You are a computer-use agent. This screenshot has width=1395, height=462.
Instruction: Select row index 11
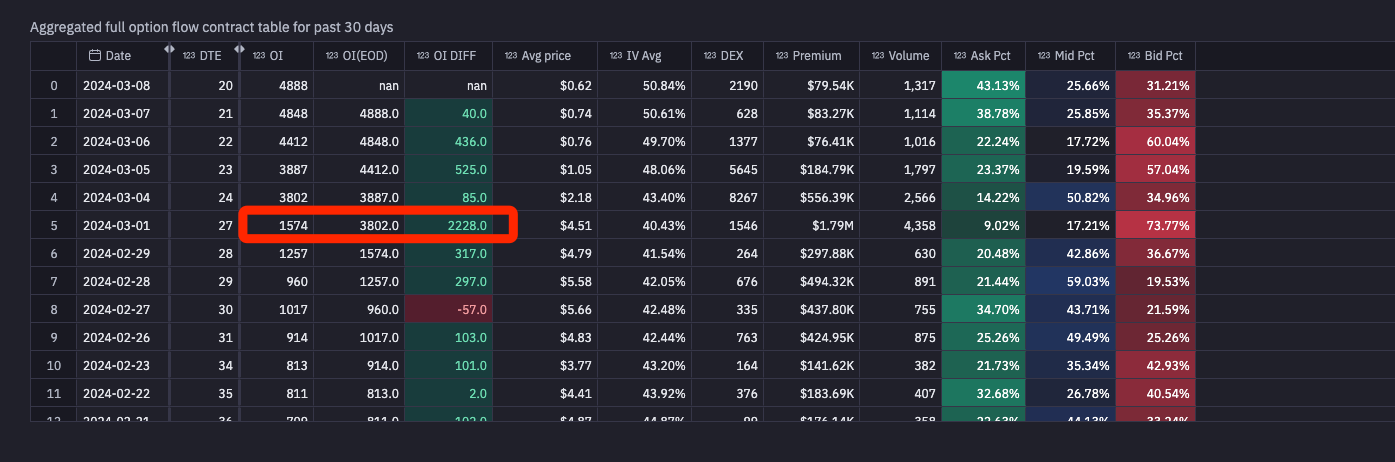(x=53, y=394)
